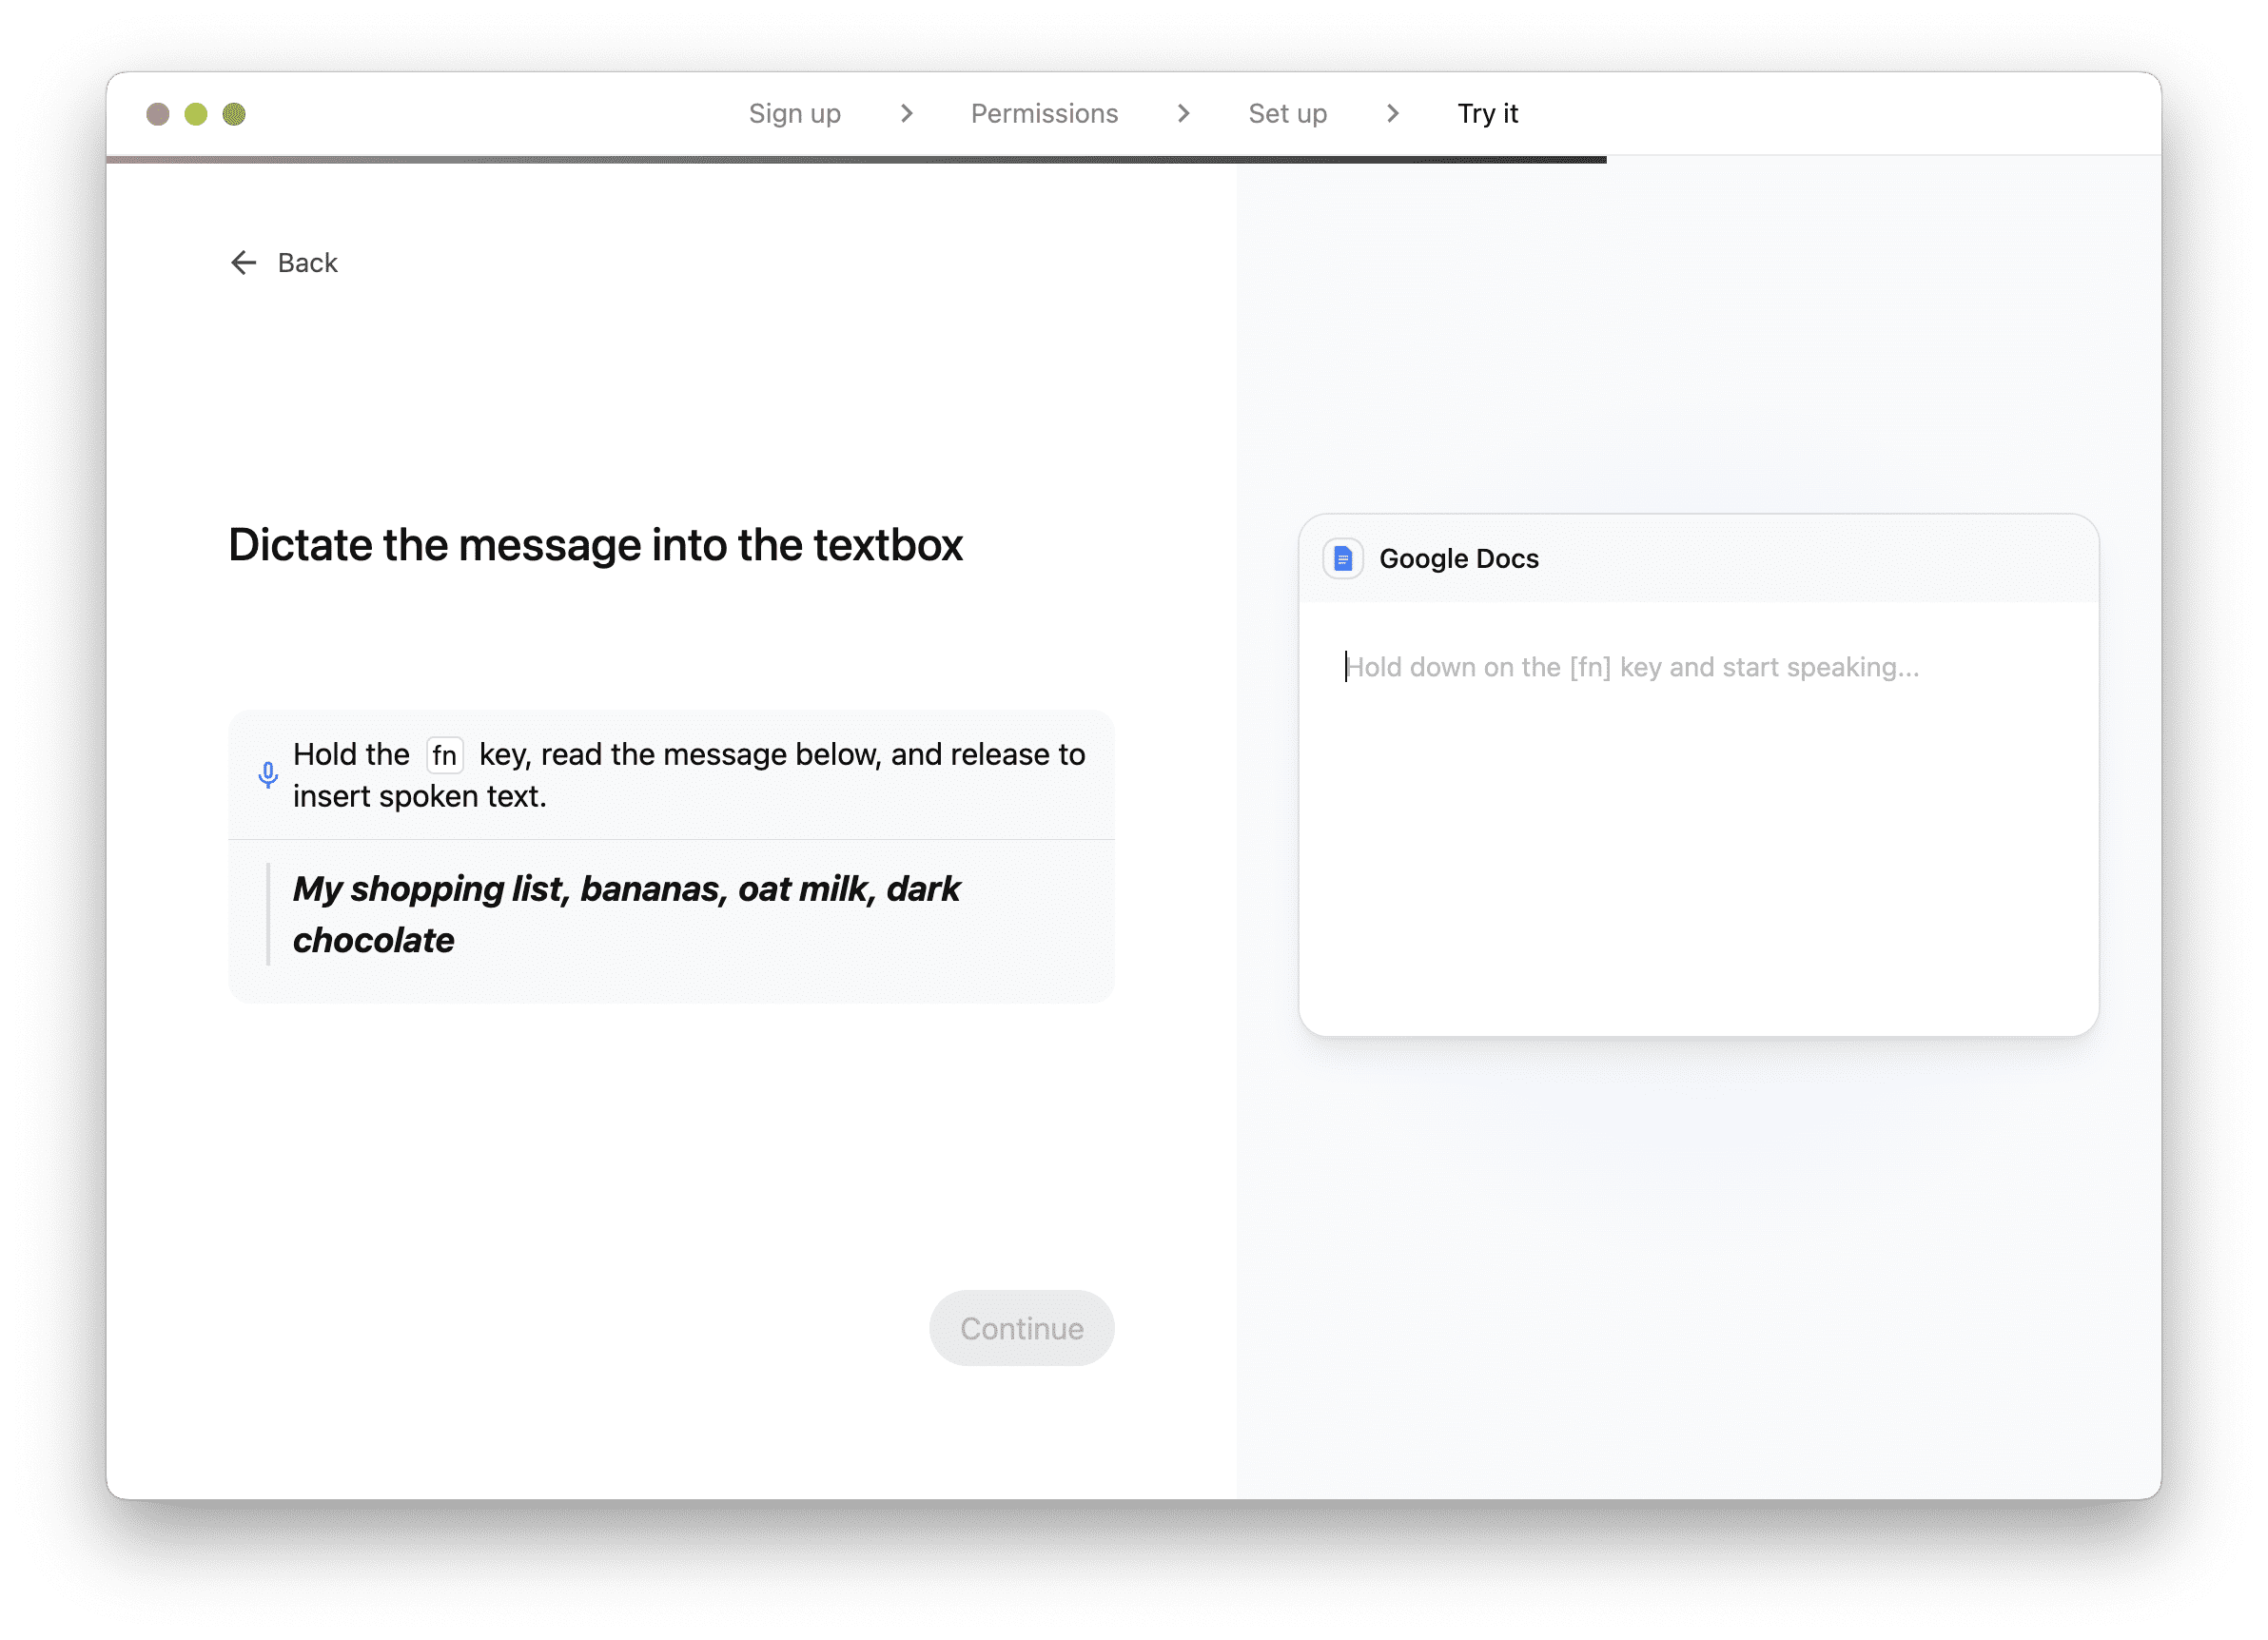Viewport: 2268px width, 1640px height.
Task: Click the Google Docs document icon
Action: (1342, 559)
